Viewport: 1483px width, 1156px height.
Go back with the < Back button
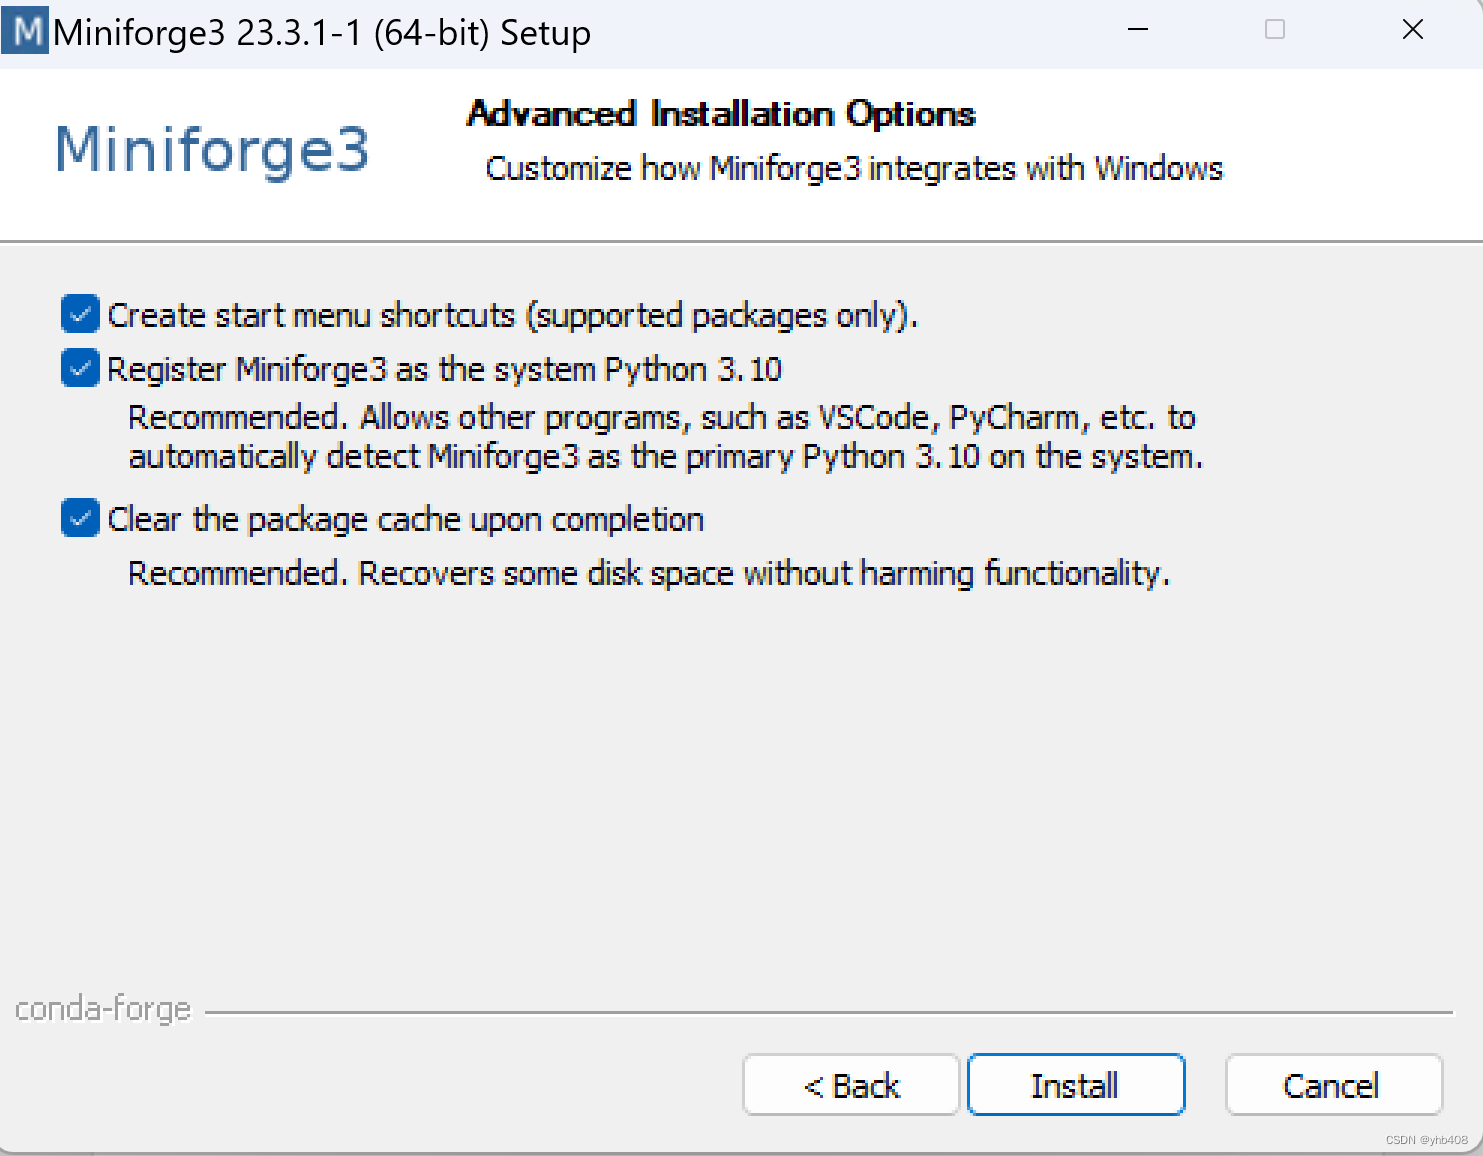pos(850,1085)
